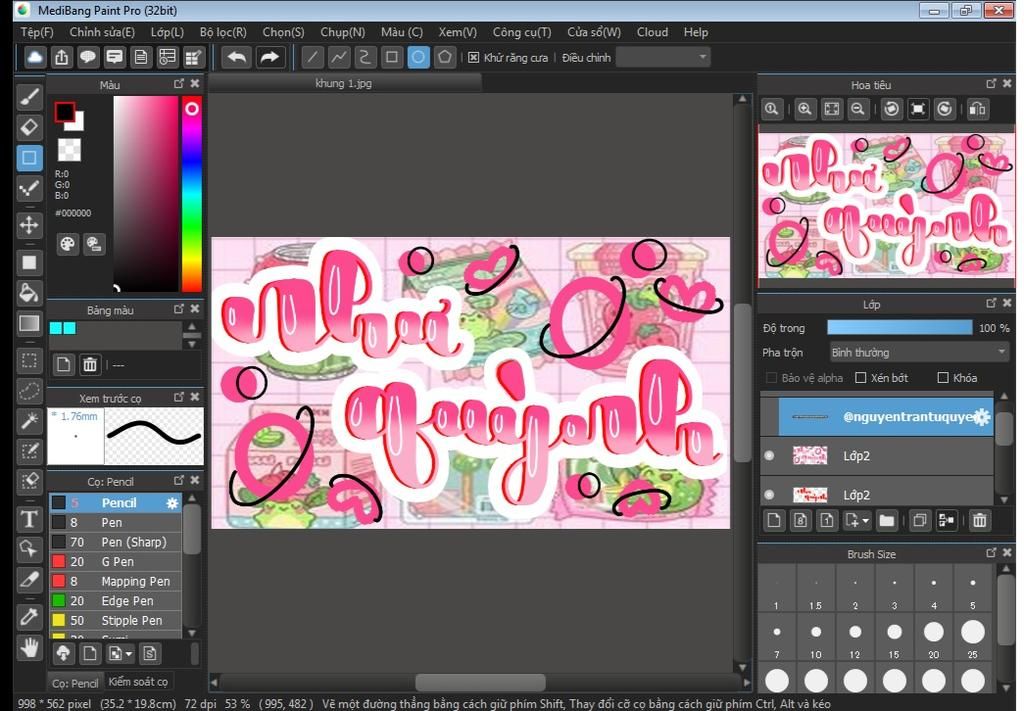The height and width of the screenshot is (711, 1024).
Task: Undock the Màu panel
Action: 179,84
